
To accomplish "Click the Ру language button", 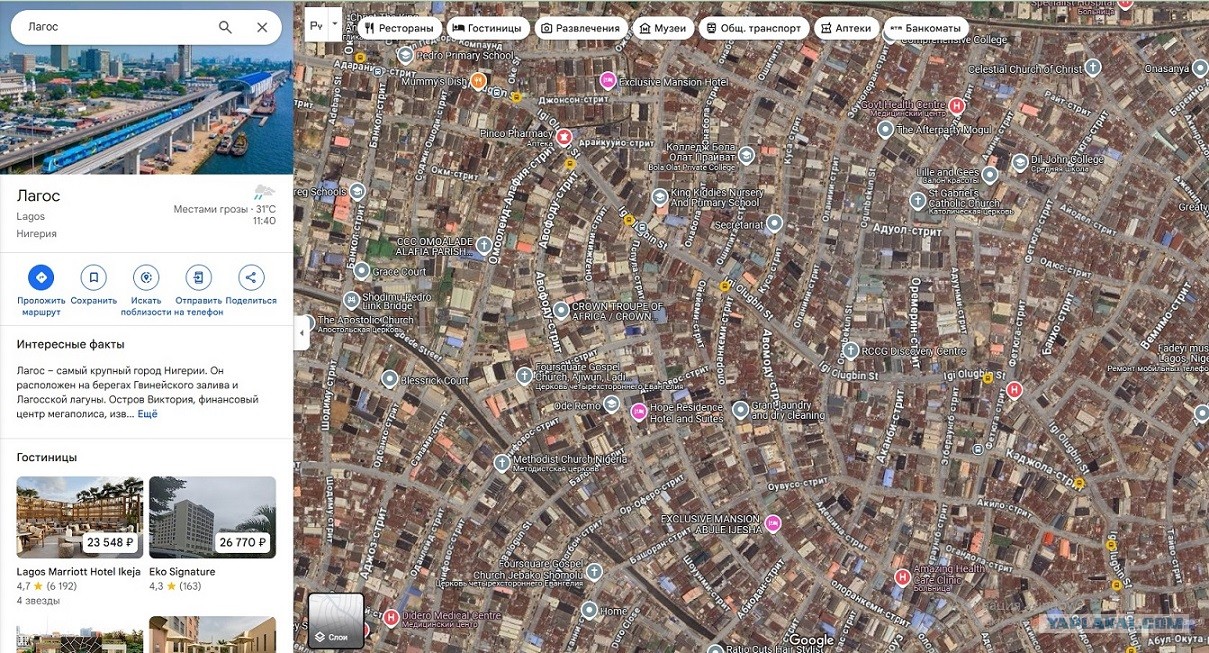I will pyautogui.click(x=316, y=25).
